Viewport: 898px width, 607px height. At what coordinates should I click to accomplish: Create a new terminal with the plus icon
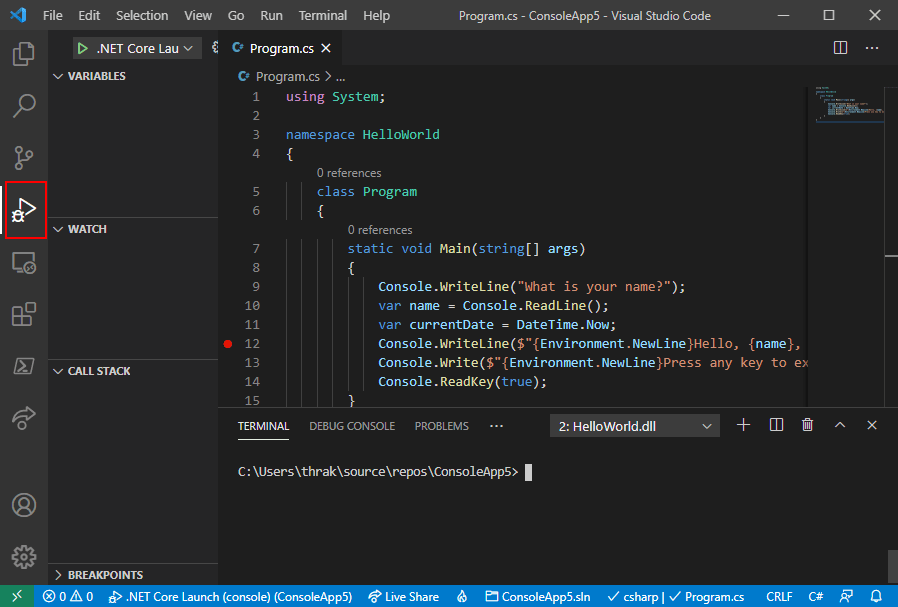pyautogui.click(x=743, y=424)
